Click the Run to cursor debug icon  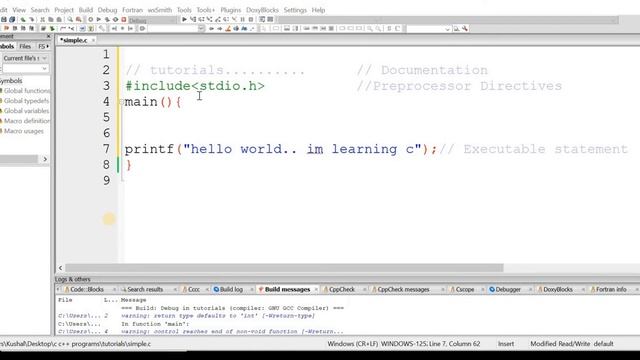[193, 19]
